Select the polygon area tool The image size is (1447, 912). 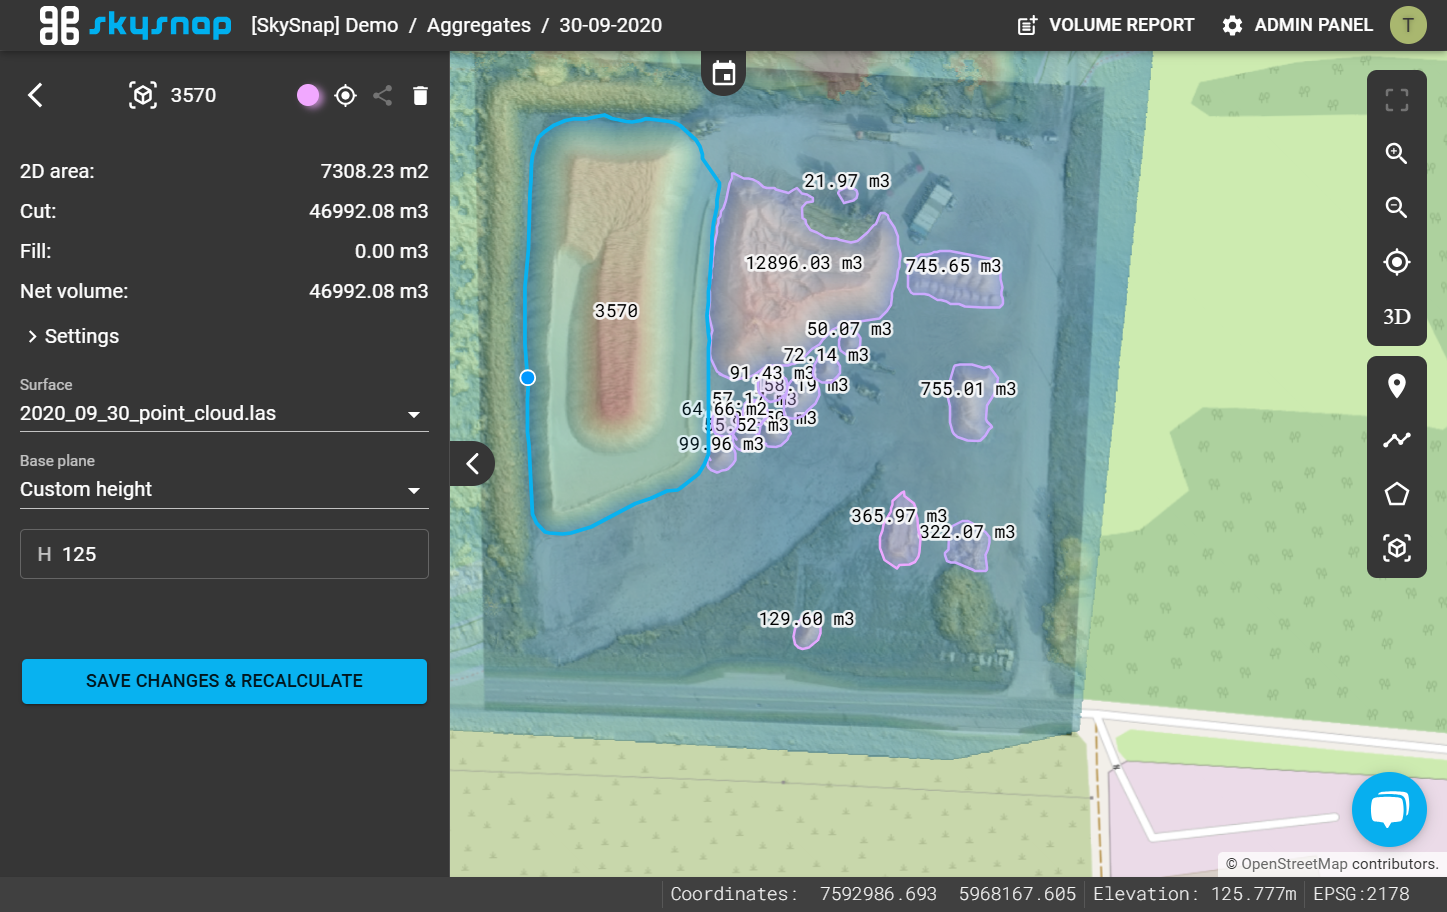(1397, 494)
